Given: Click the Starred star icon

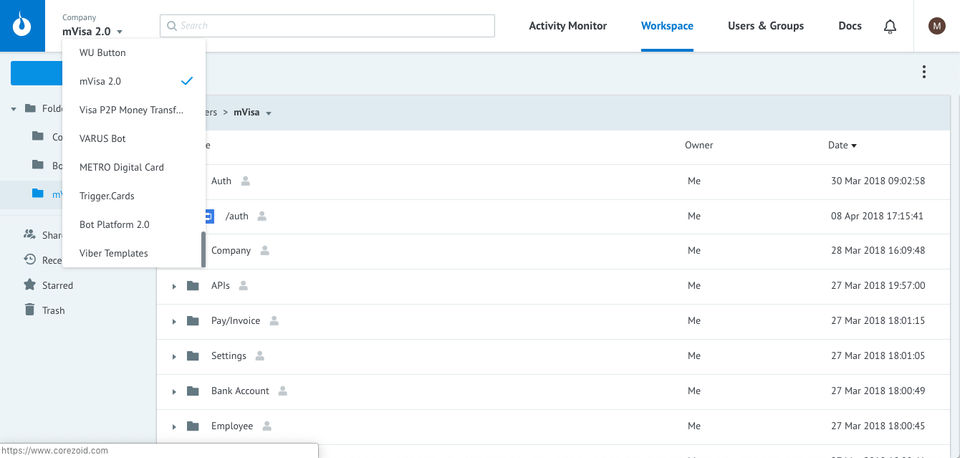Looking at the screenshot, I should 30,285.
